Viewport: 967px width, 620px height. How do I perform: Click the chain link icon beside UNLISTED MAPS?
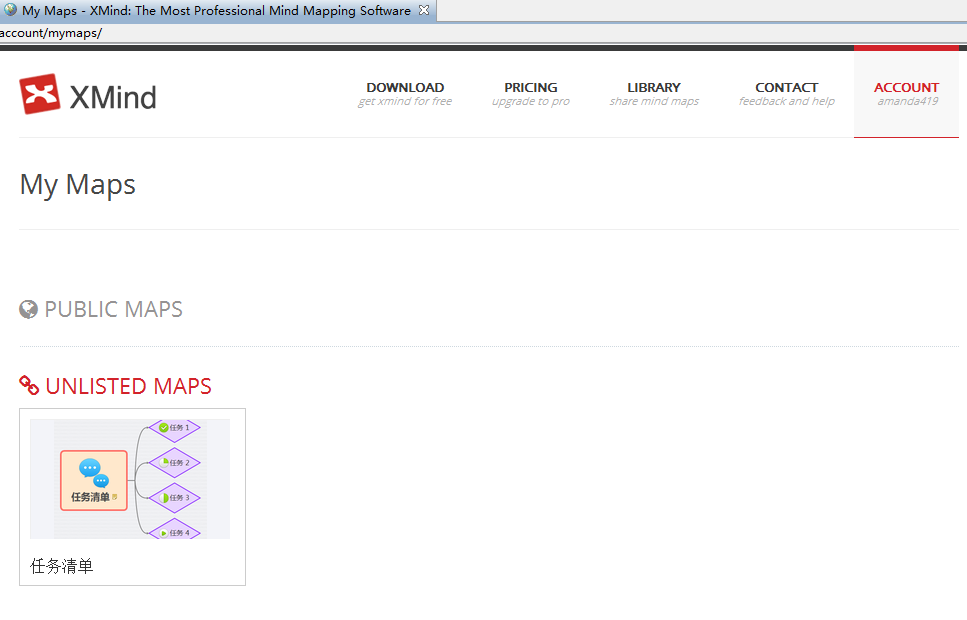pyautogui.click(x=30, y=386)
